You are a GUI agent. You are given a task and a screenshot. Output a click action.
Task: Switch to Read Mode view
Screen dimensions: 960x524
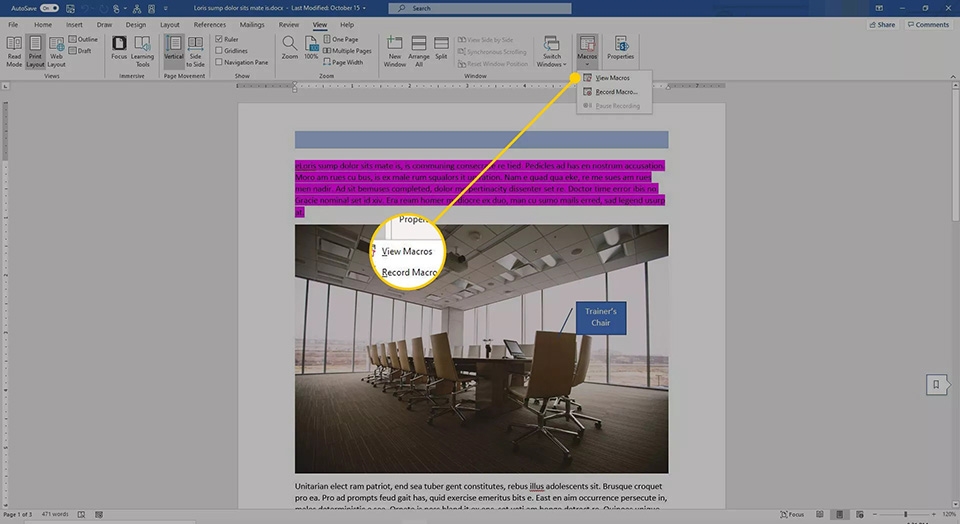click(13, 51)
